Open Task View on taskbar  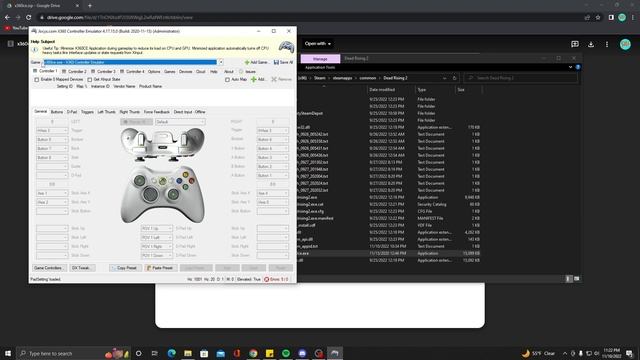coord(154,353)
